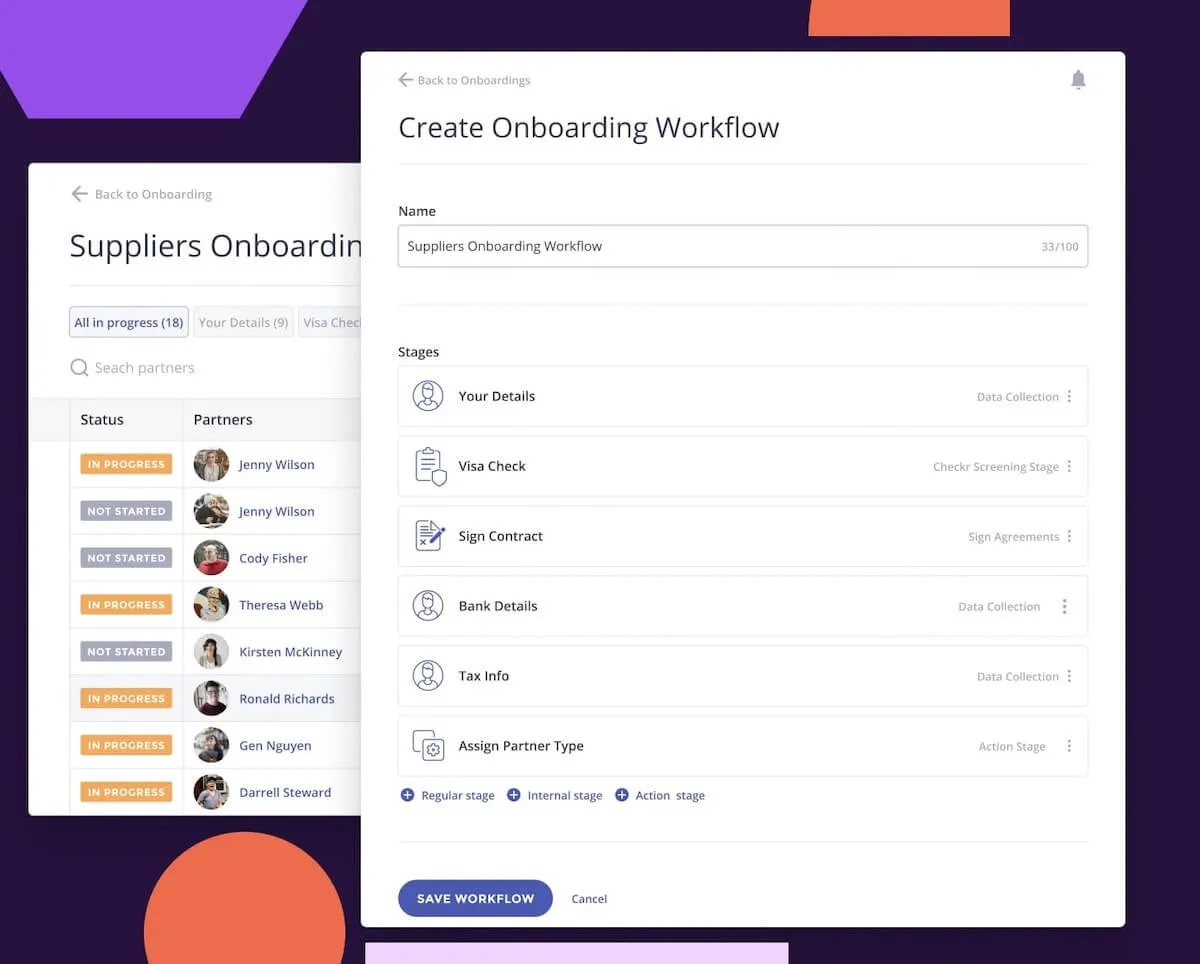This screenshot has width=1200, height=964.
Task: Click the Cody Fisher partner name
Action: point(273,558)
